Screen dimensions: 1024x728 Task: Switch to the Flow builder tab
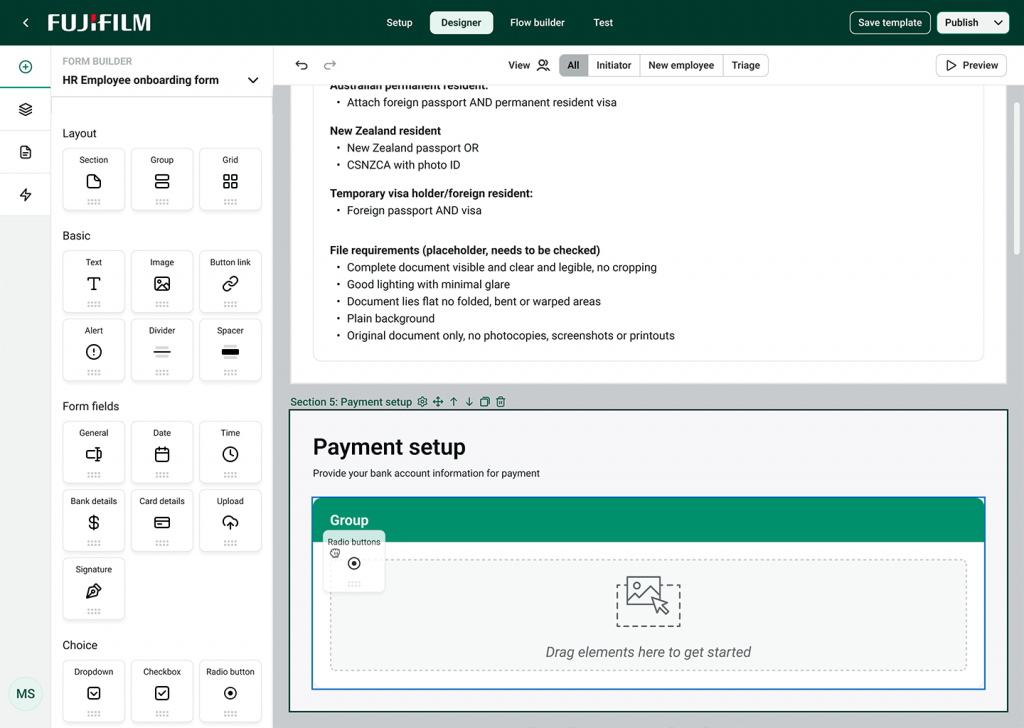click(x=537, y=22)
